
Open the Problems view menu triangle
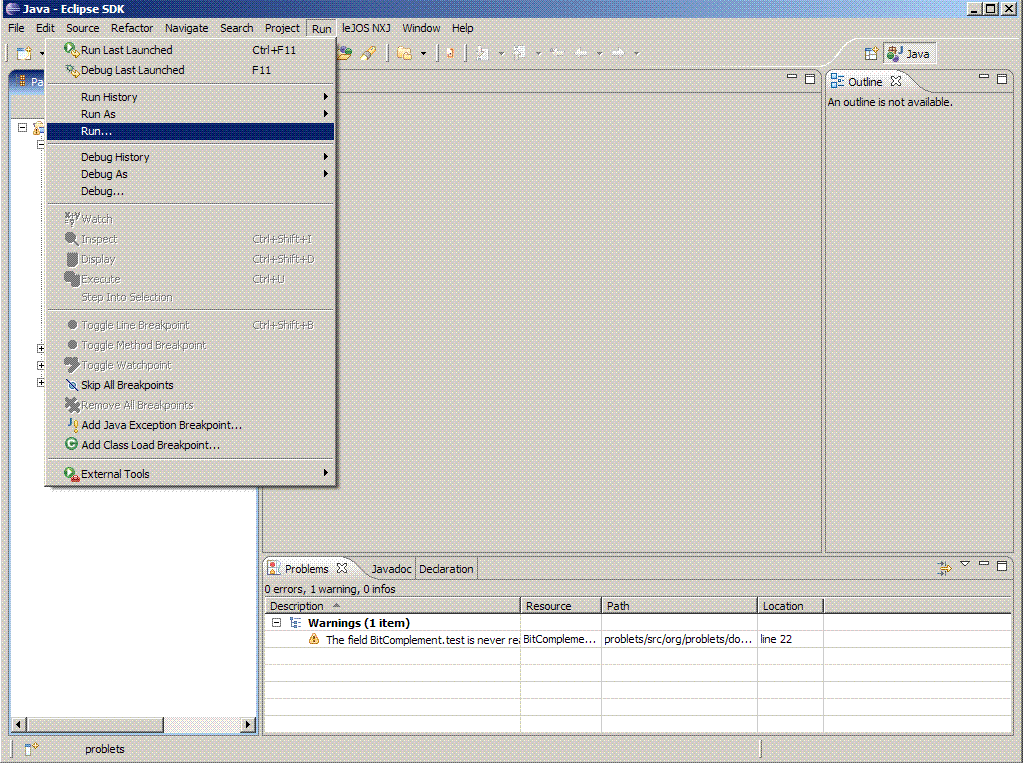click(965, 564)
